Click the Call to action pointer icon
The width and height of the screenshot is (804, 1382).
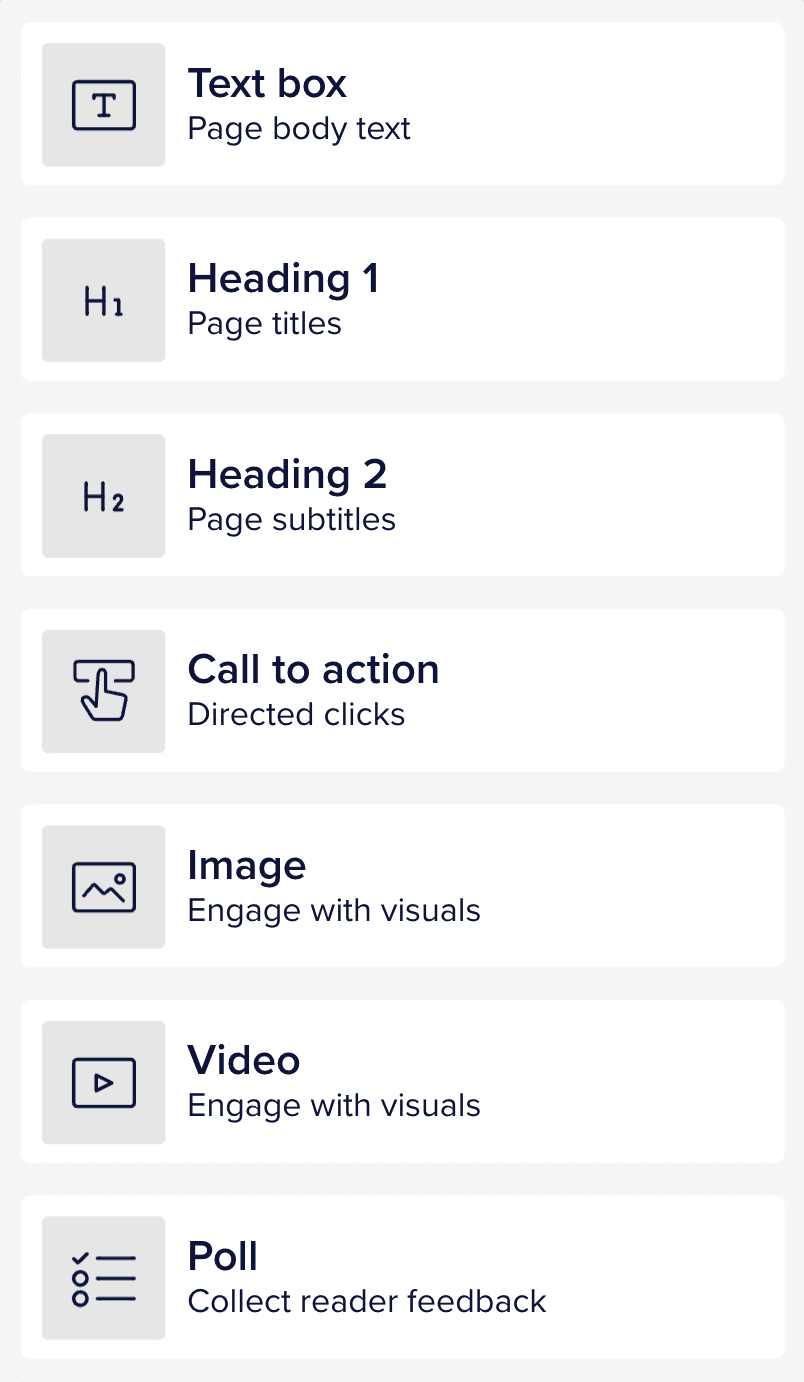103,691
